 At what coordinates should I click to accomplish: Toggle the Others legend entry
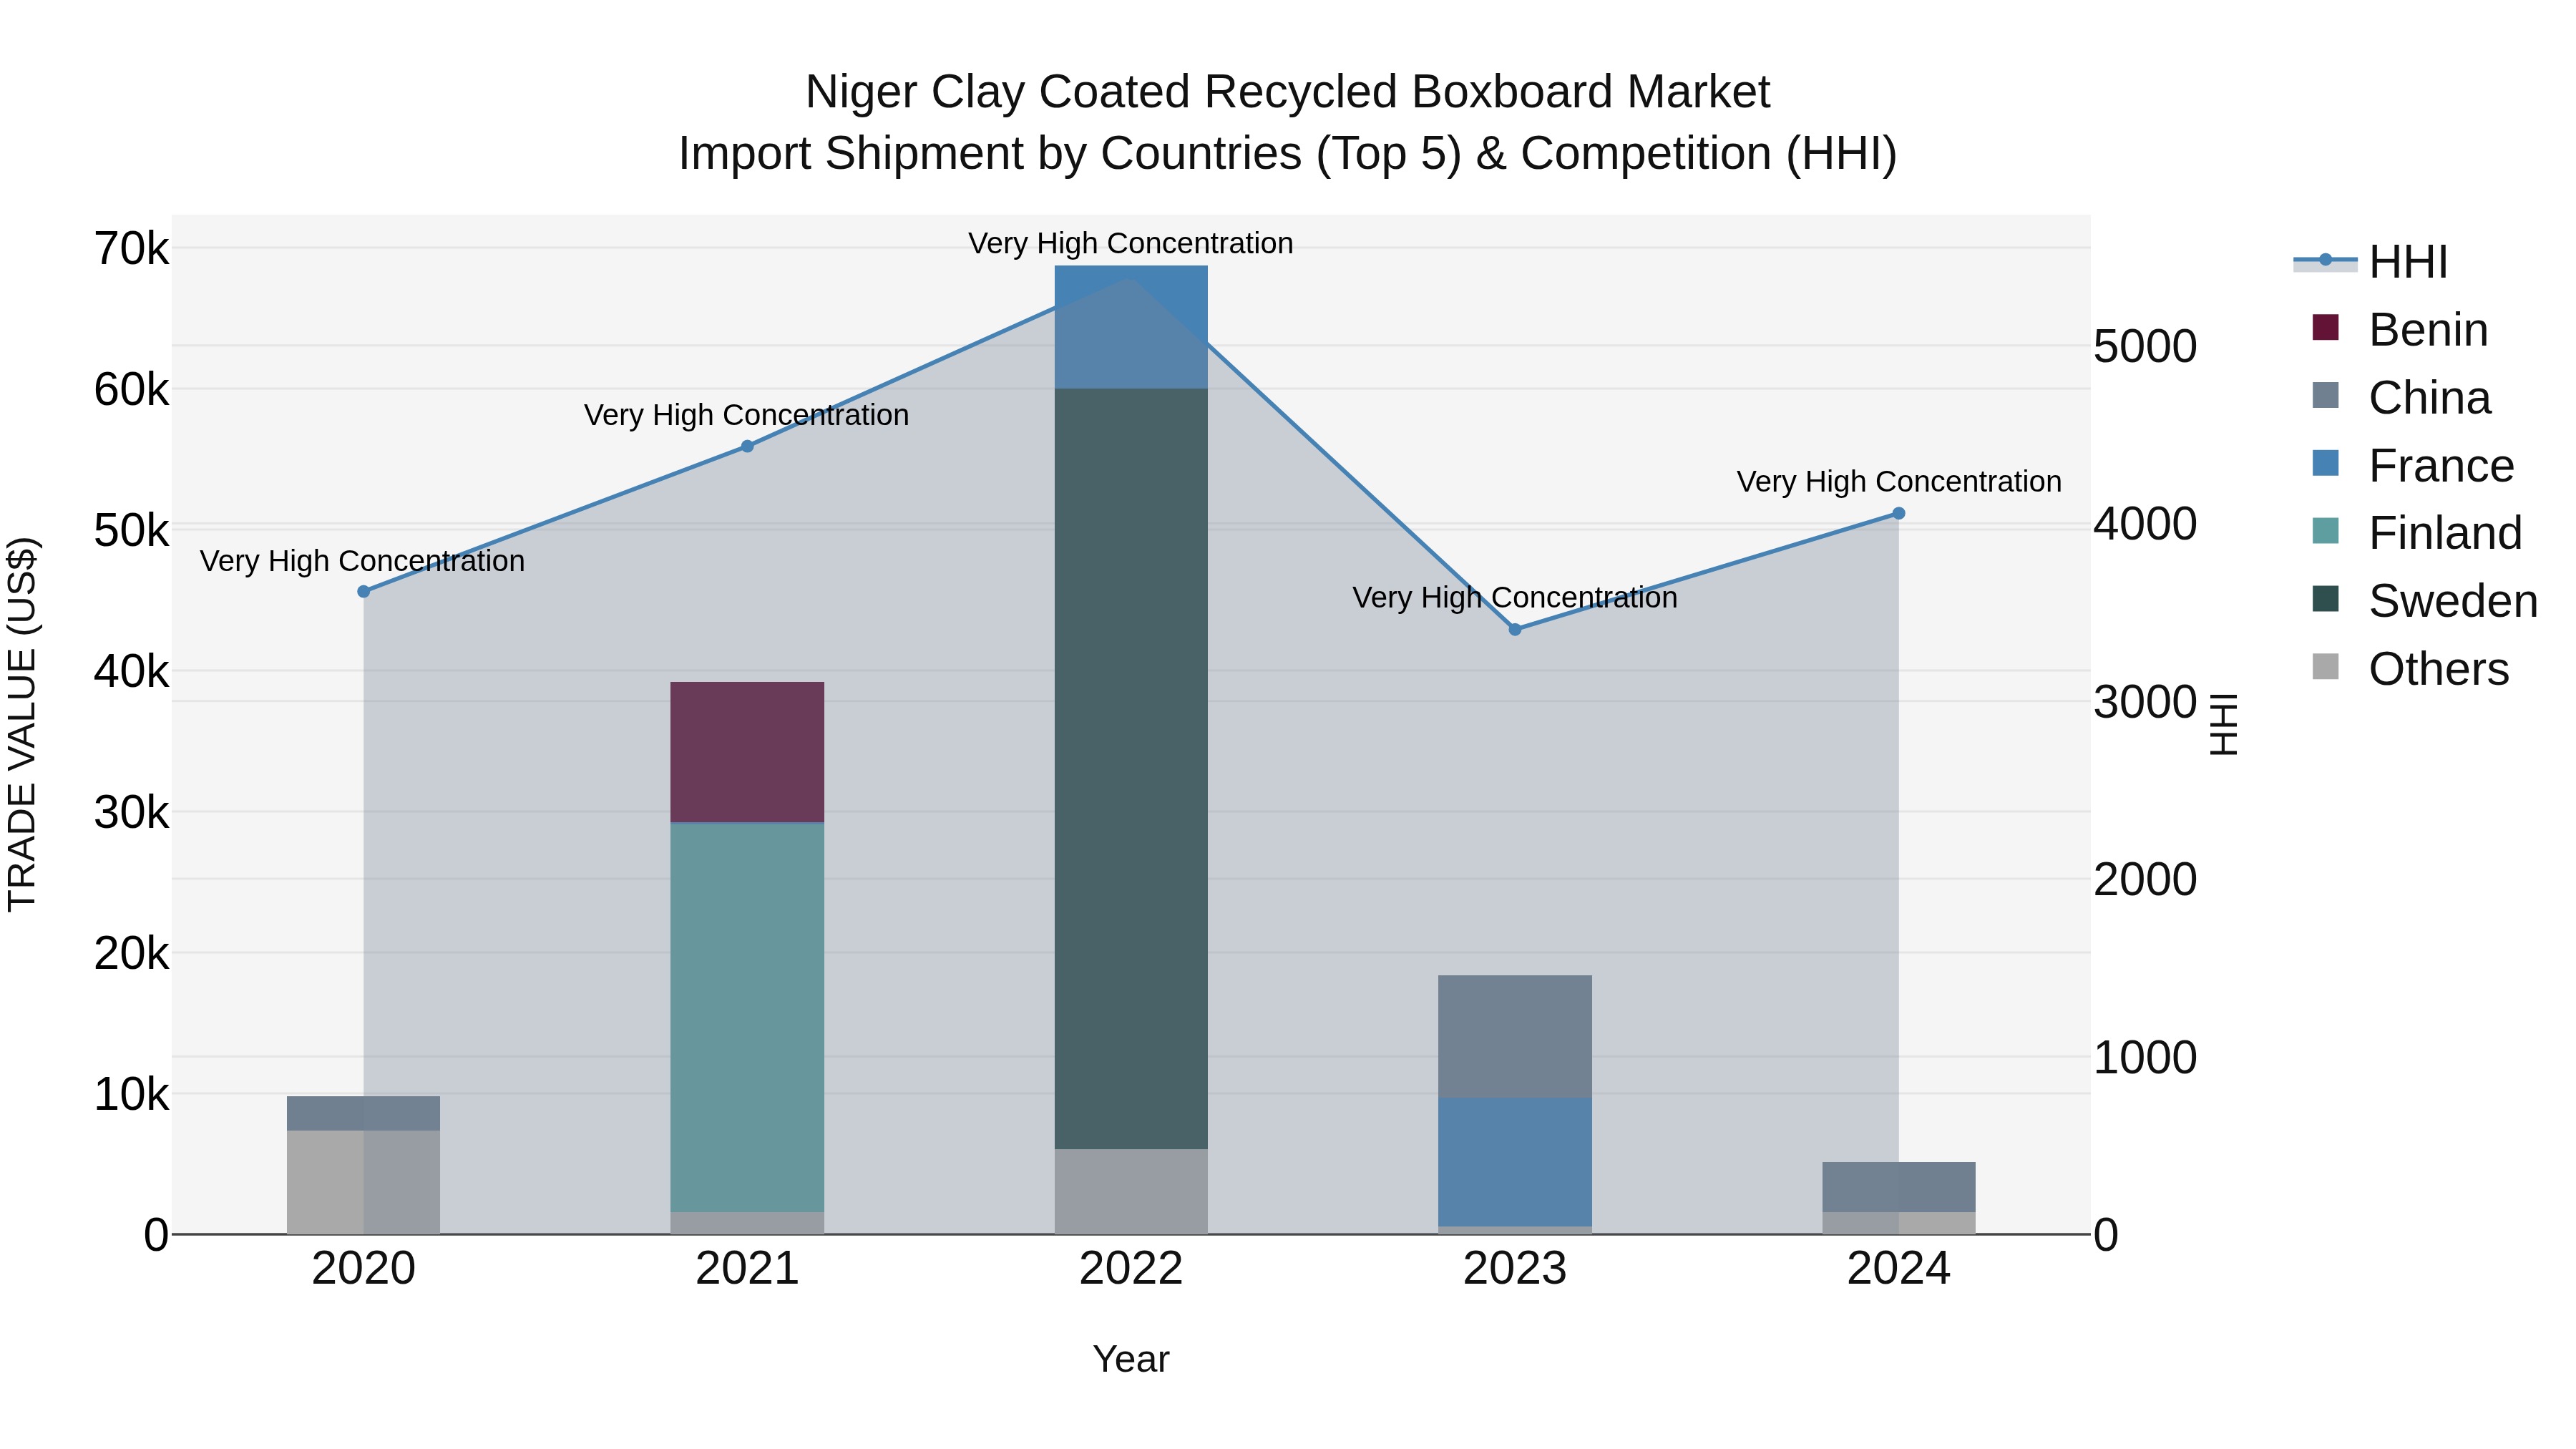2410,669
